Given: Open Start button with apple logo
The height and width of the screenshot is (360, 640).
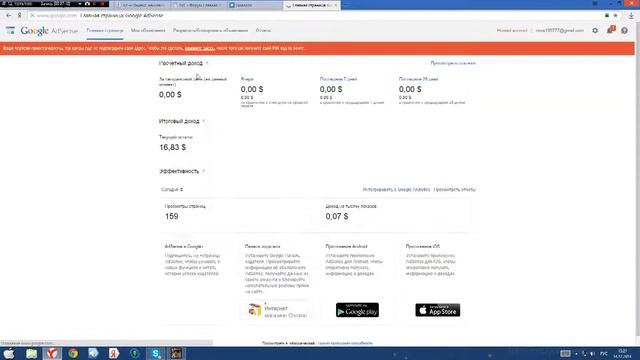Looking at the screenshot, I should pyautogui.click(x=9, y=353).
